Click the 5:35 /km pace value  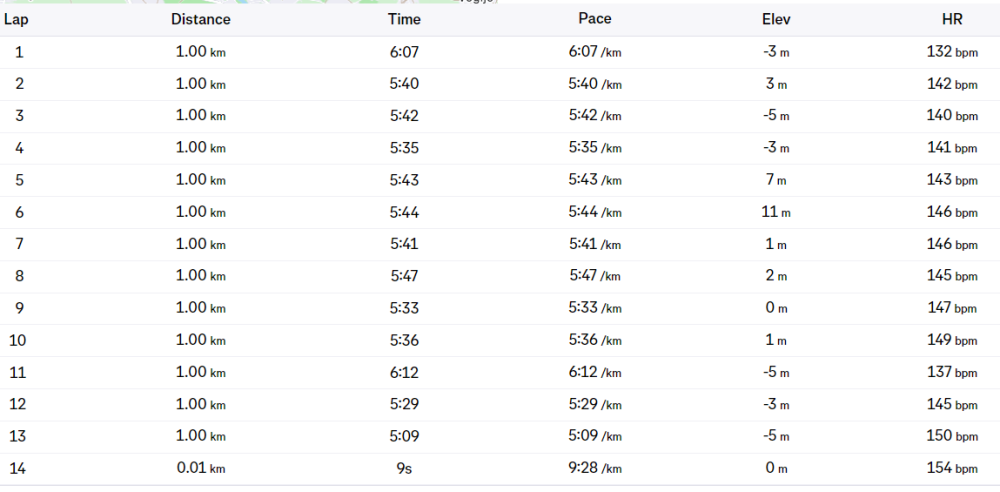[594, 148]
